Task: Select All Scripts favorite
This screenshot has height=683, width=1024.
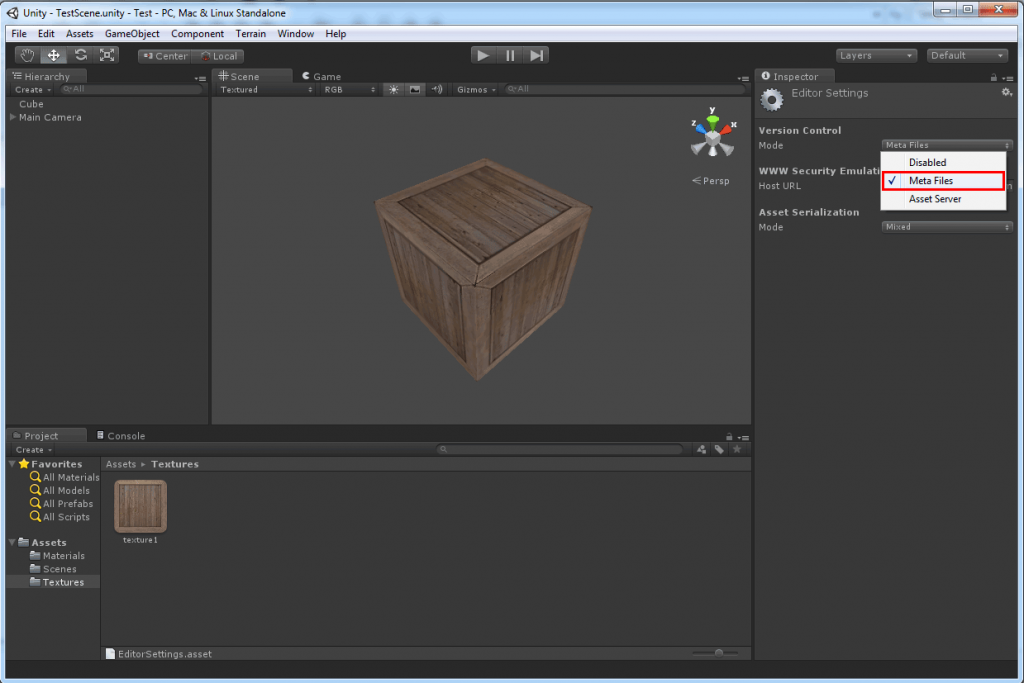Action: click(x=59, y=516)
